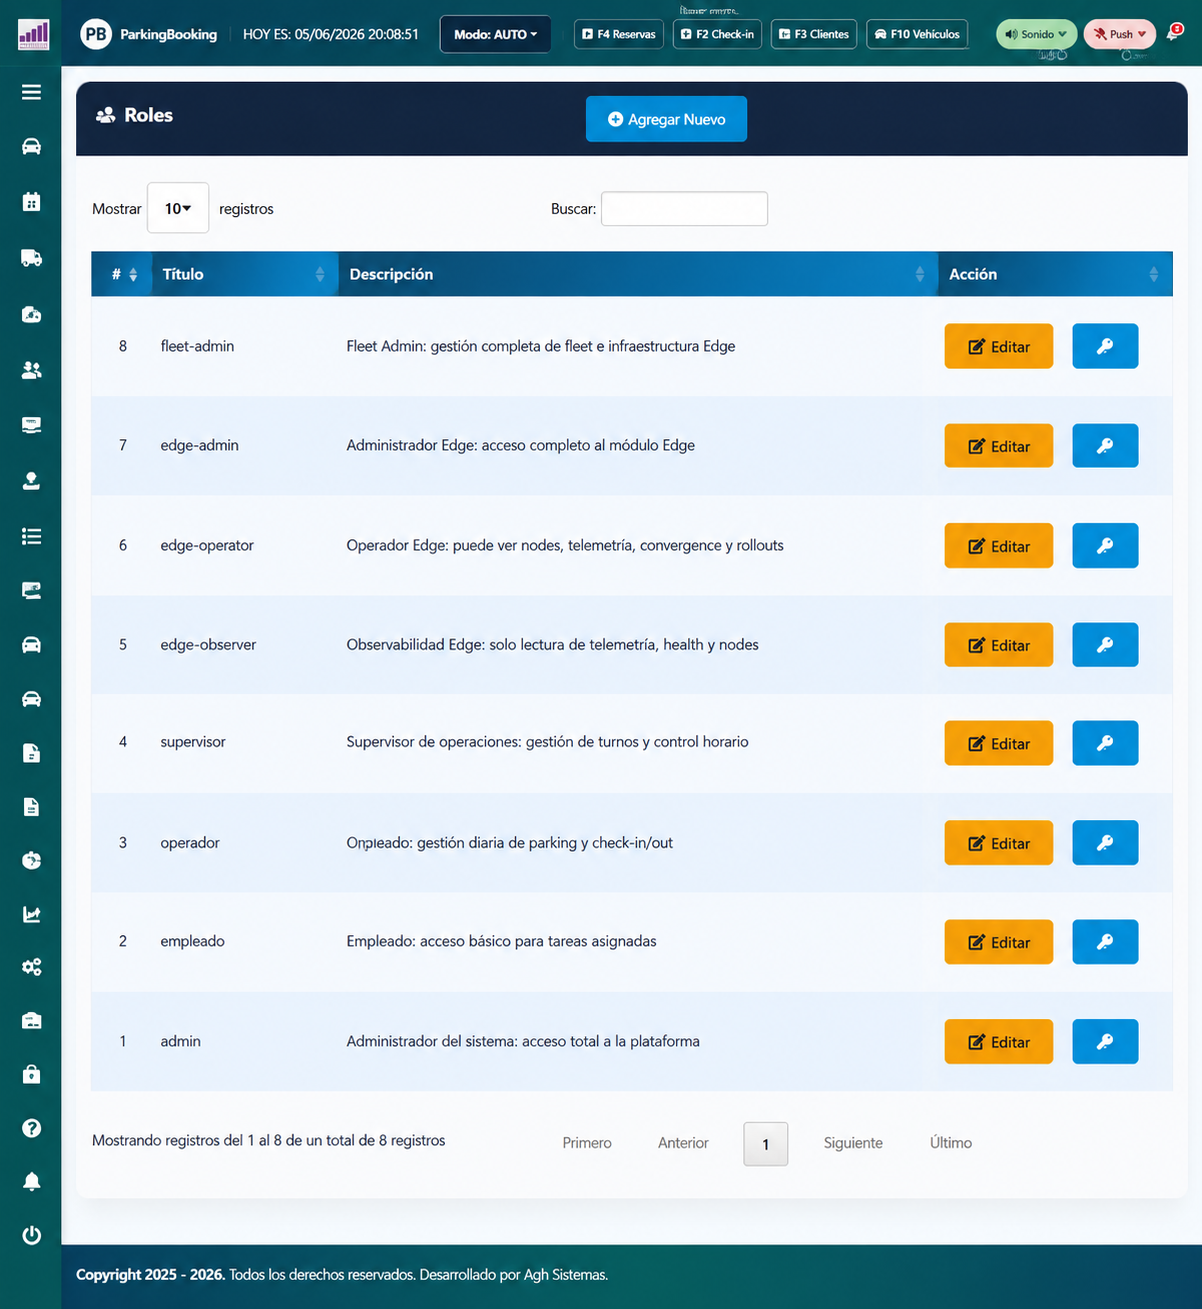Edit the fleet-admin role
Screen dimensions: 1202x1309
999,346
